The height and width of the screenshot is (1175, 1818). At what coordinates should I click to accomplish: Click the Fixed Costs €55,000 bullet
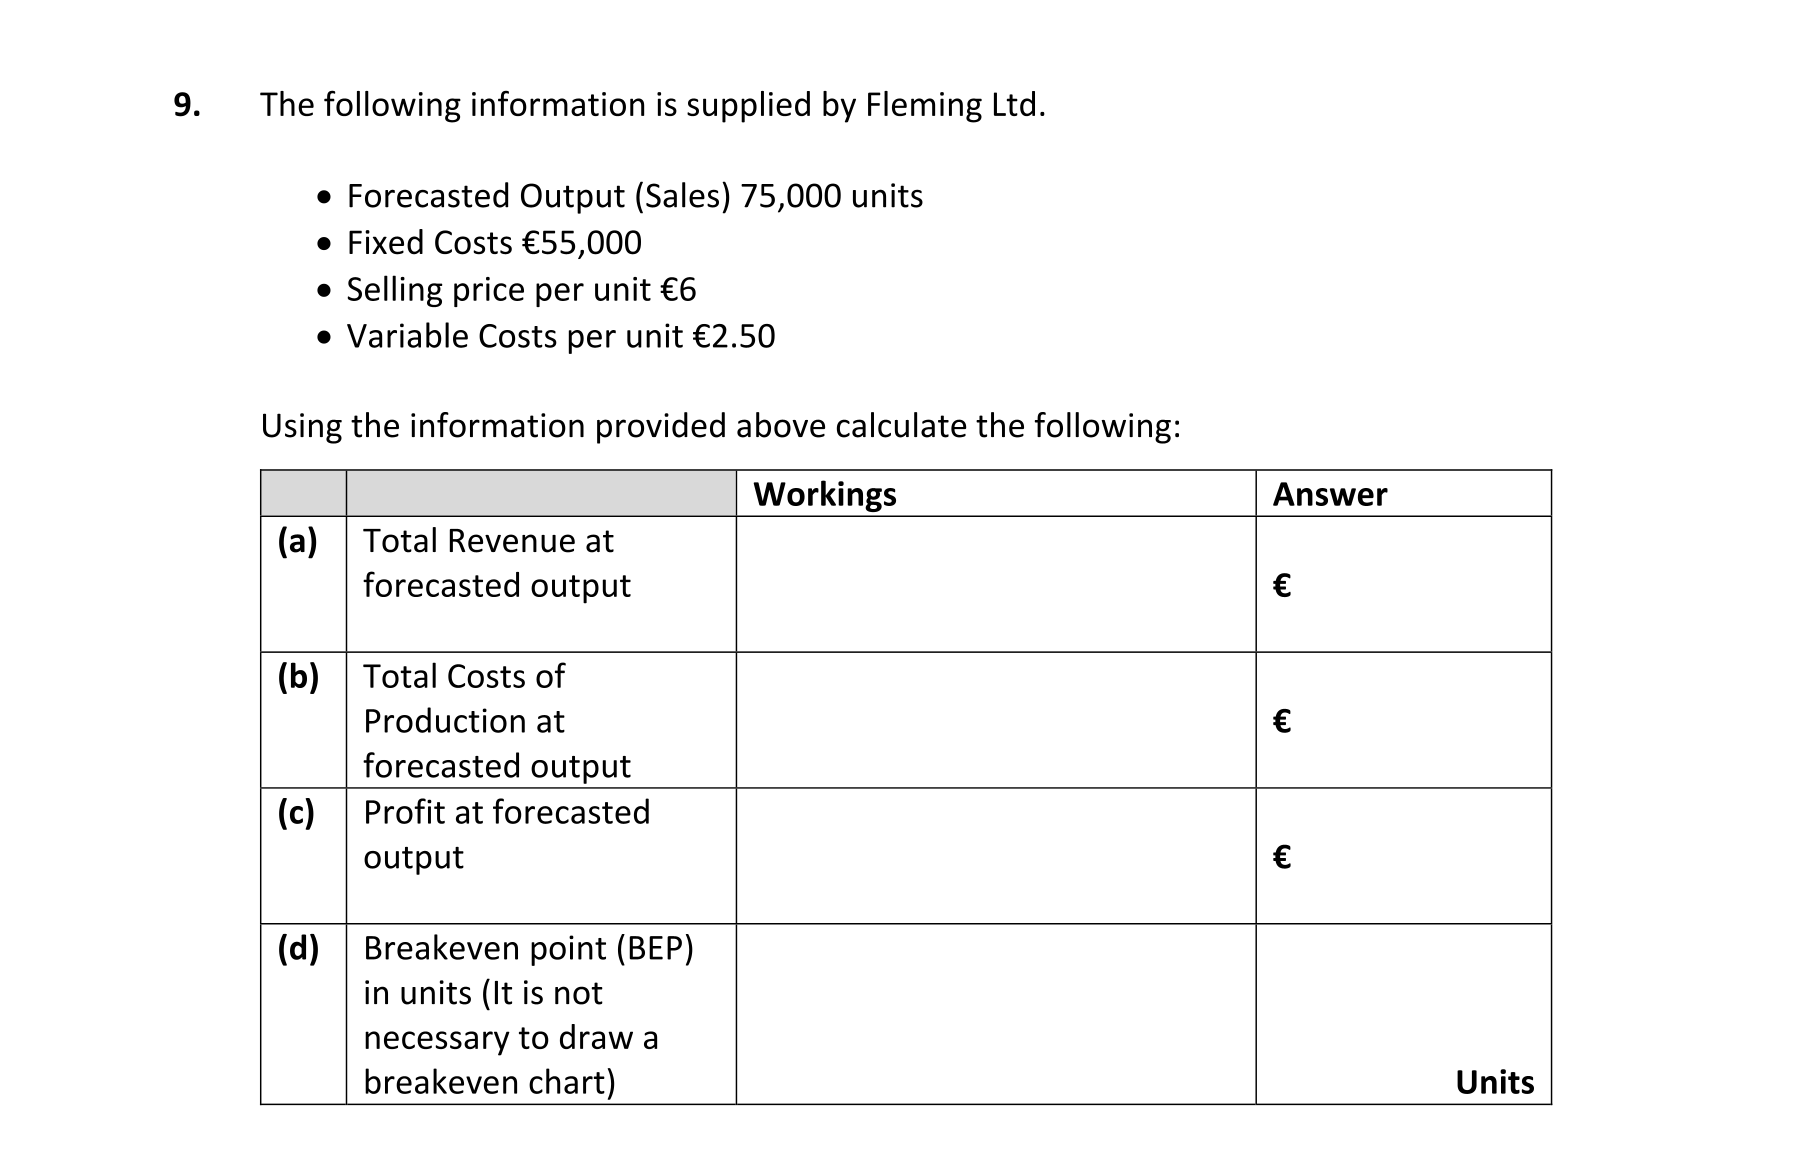click(x=494, y=243)
